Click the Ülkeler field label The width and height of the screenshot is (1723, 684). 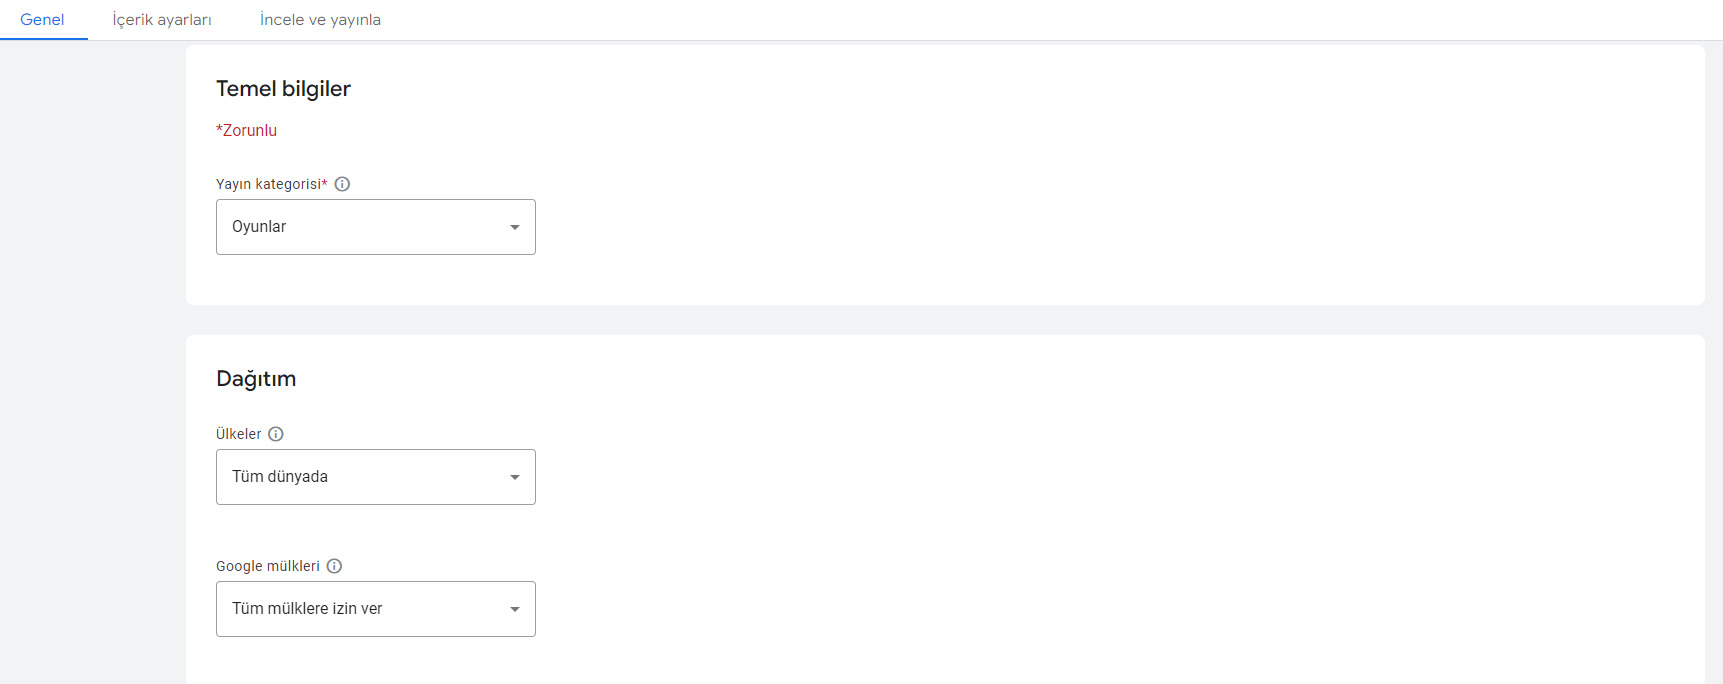pos(239,434)
